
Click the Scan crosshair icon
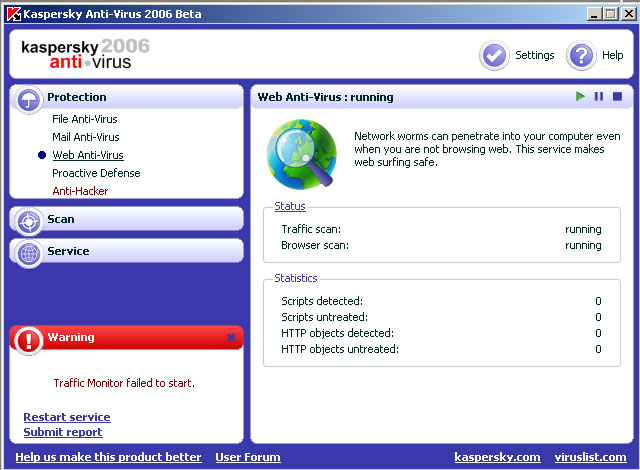click(x=29, y=222)
